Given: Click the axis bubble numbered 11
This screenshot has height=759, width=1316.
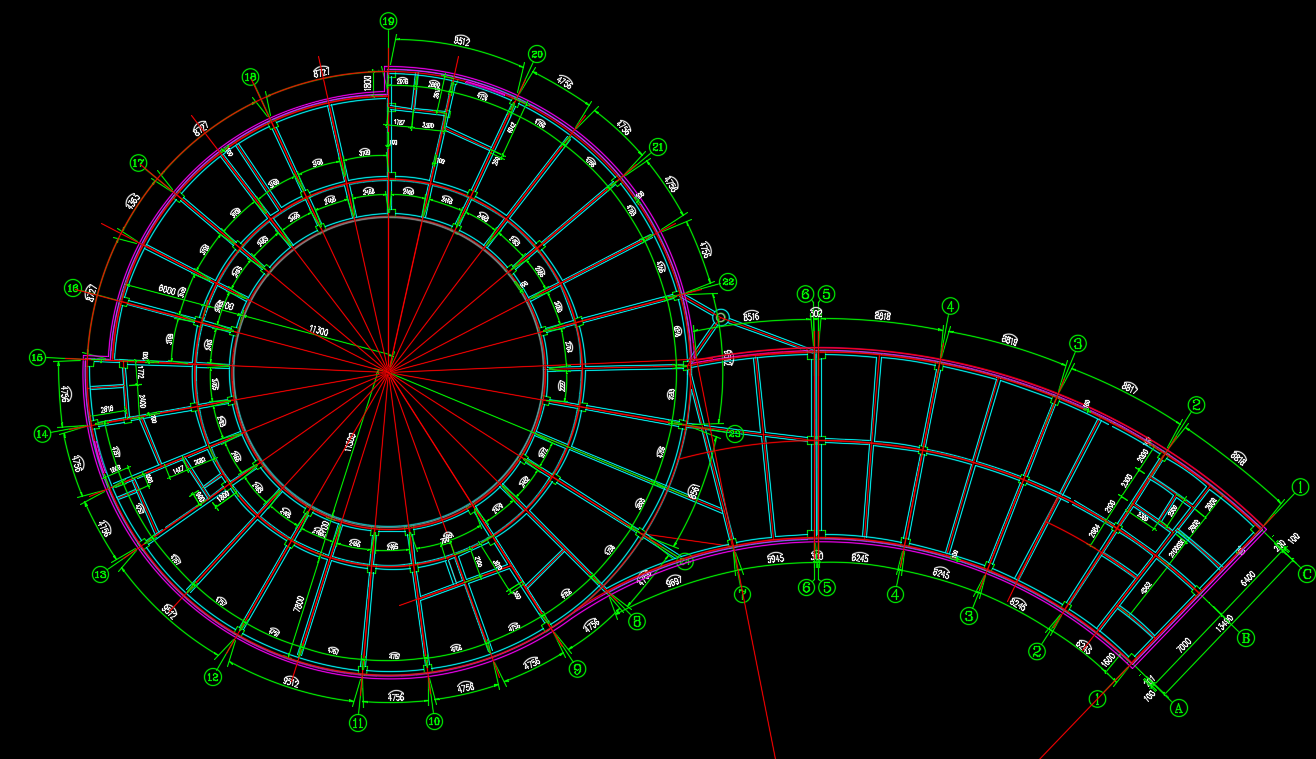Looking at the screenshot, I should [358, 722].
